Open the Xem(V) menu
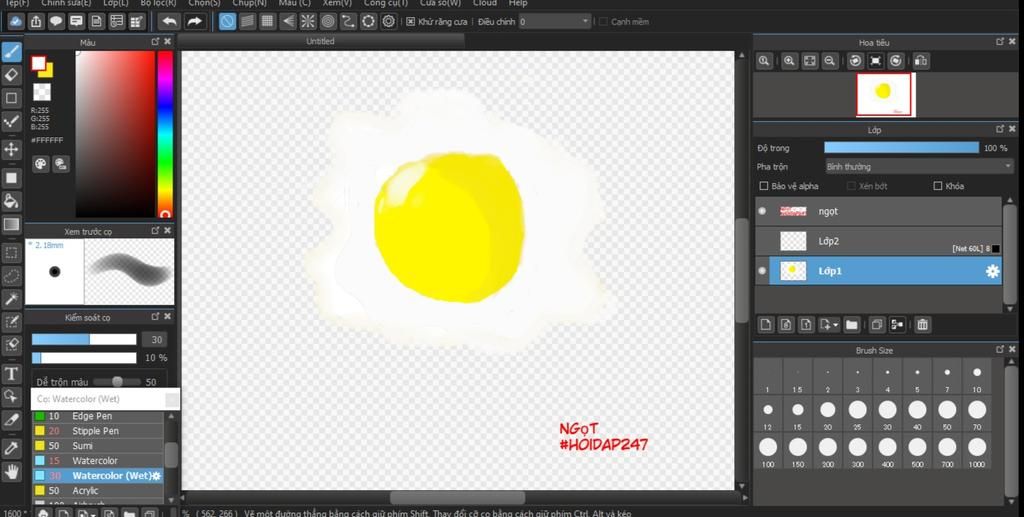This screenshot has height=517, width=1024. click(337, 3)
